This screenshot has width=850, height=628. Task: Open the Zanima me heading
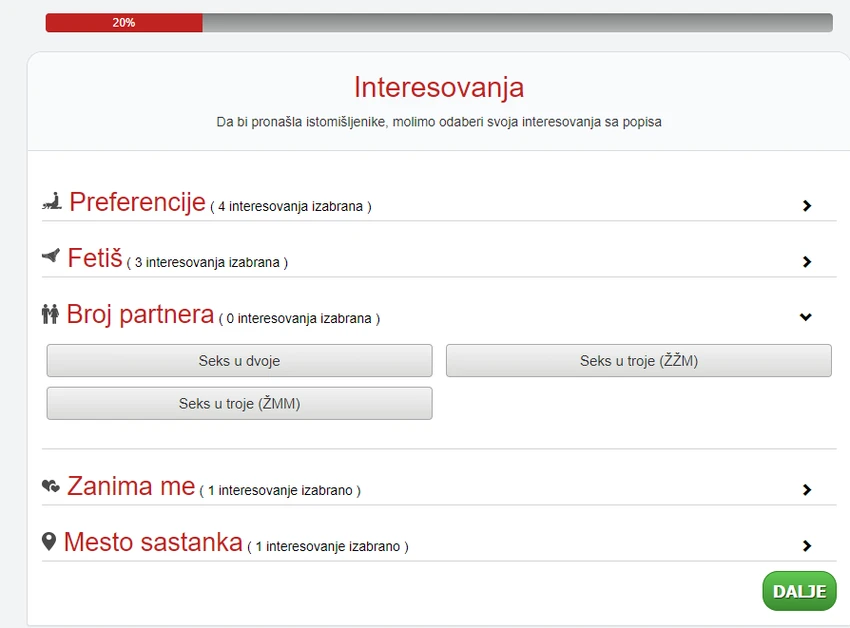coord(131,486)
